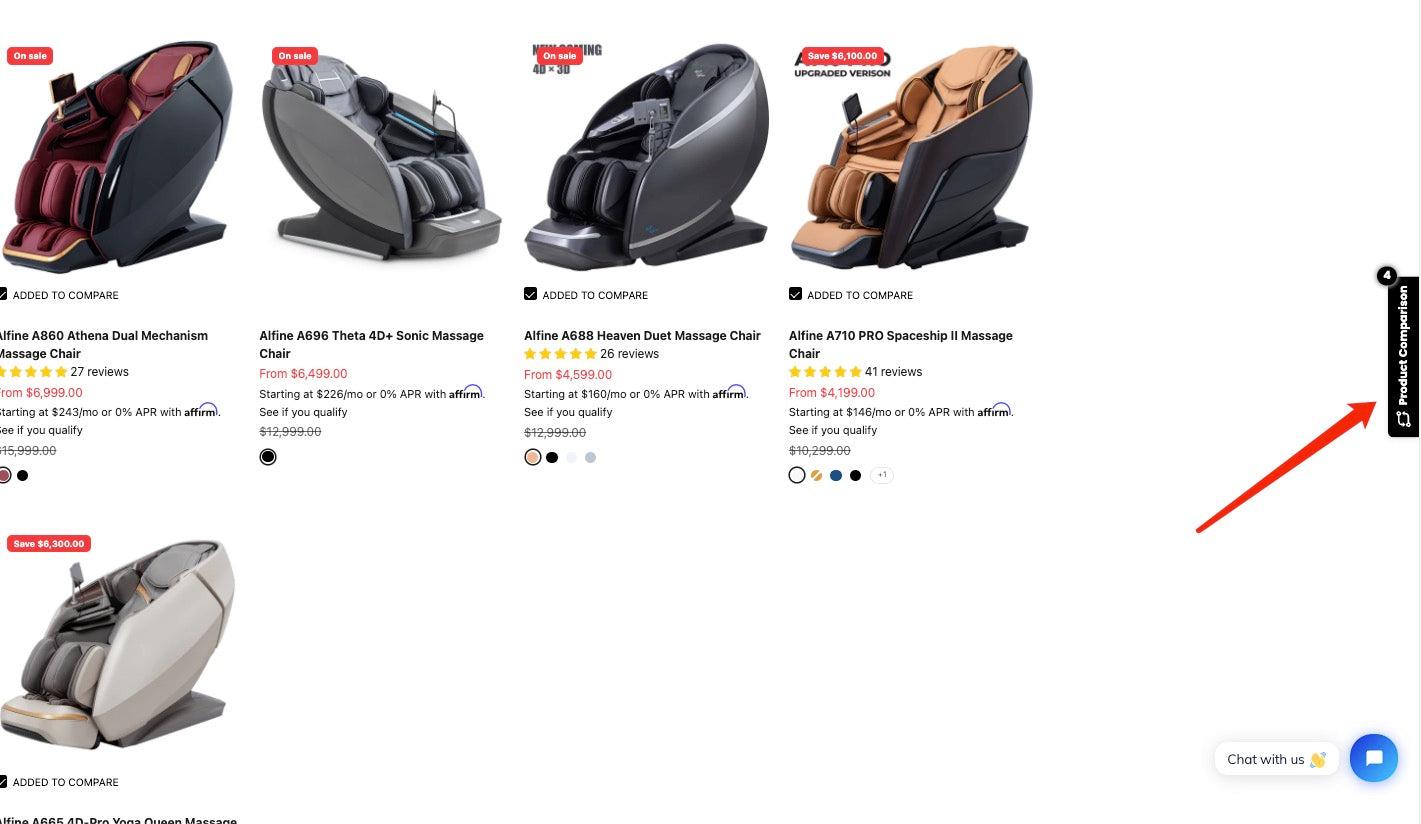This screenshot has width=1421, height=824.
Task: Open Alfine A696 Theta 4D+ Sonic product link
Action: (x=371, y=344)
